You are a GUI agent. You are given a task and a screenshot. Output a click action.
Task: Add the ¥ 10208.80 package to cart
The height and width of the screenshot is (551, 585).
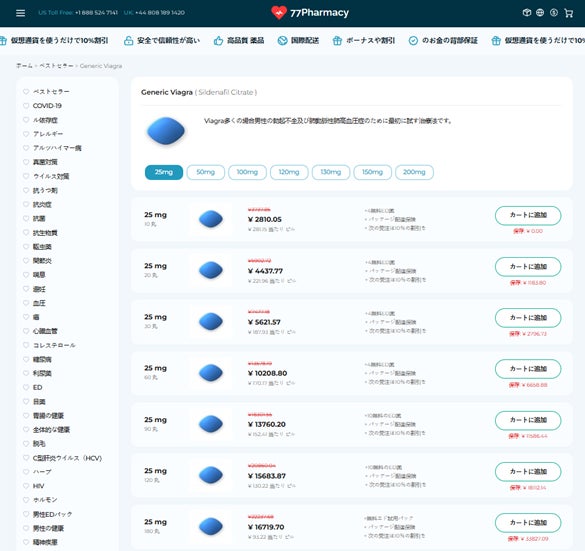[528, 369]
